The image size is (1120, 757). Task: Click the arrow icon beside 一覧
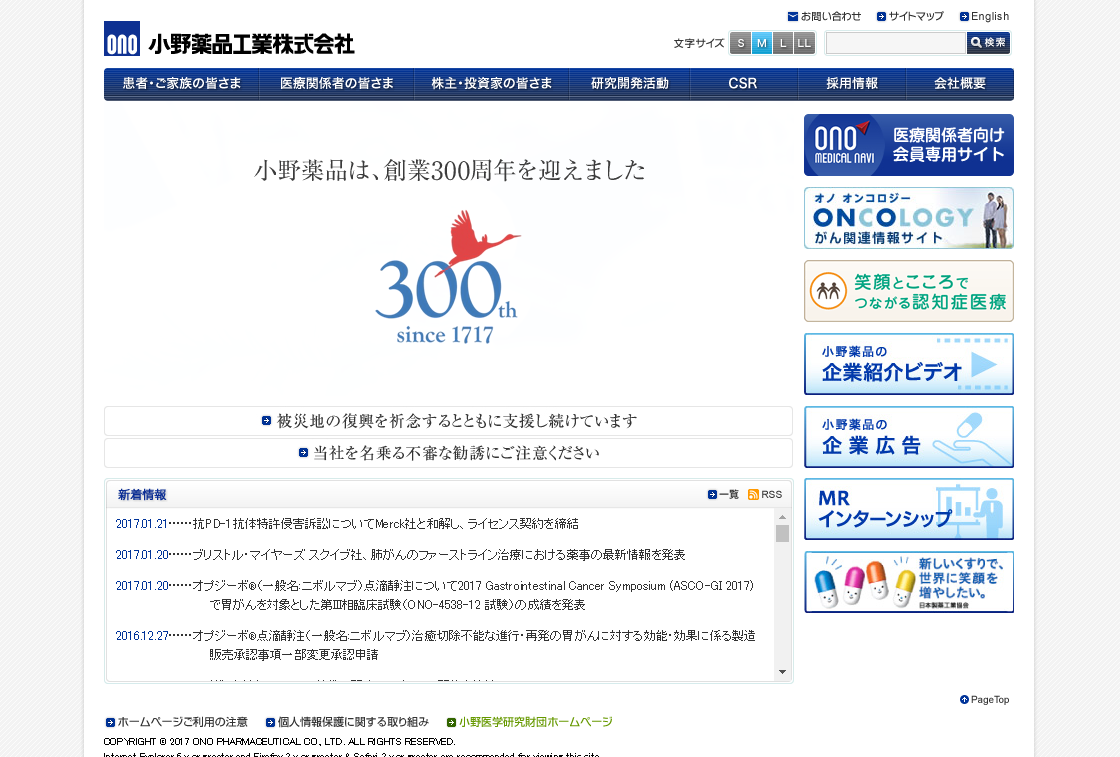click(712, 494)
